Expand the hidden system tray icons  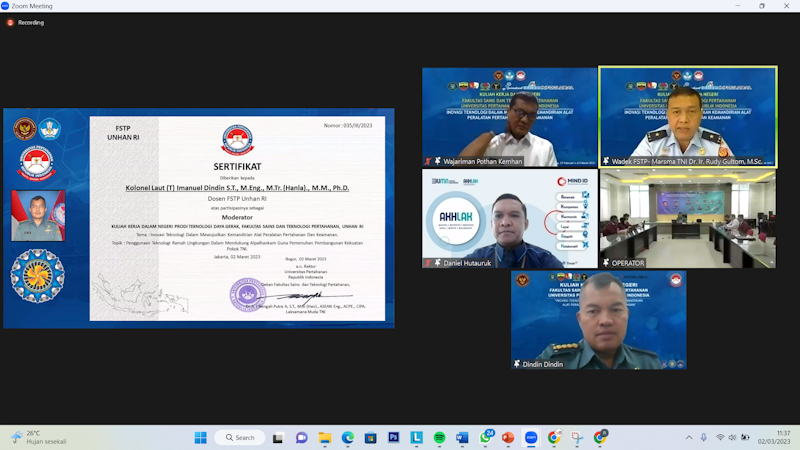point(688,438)
